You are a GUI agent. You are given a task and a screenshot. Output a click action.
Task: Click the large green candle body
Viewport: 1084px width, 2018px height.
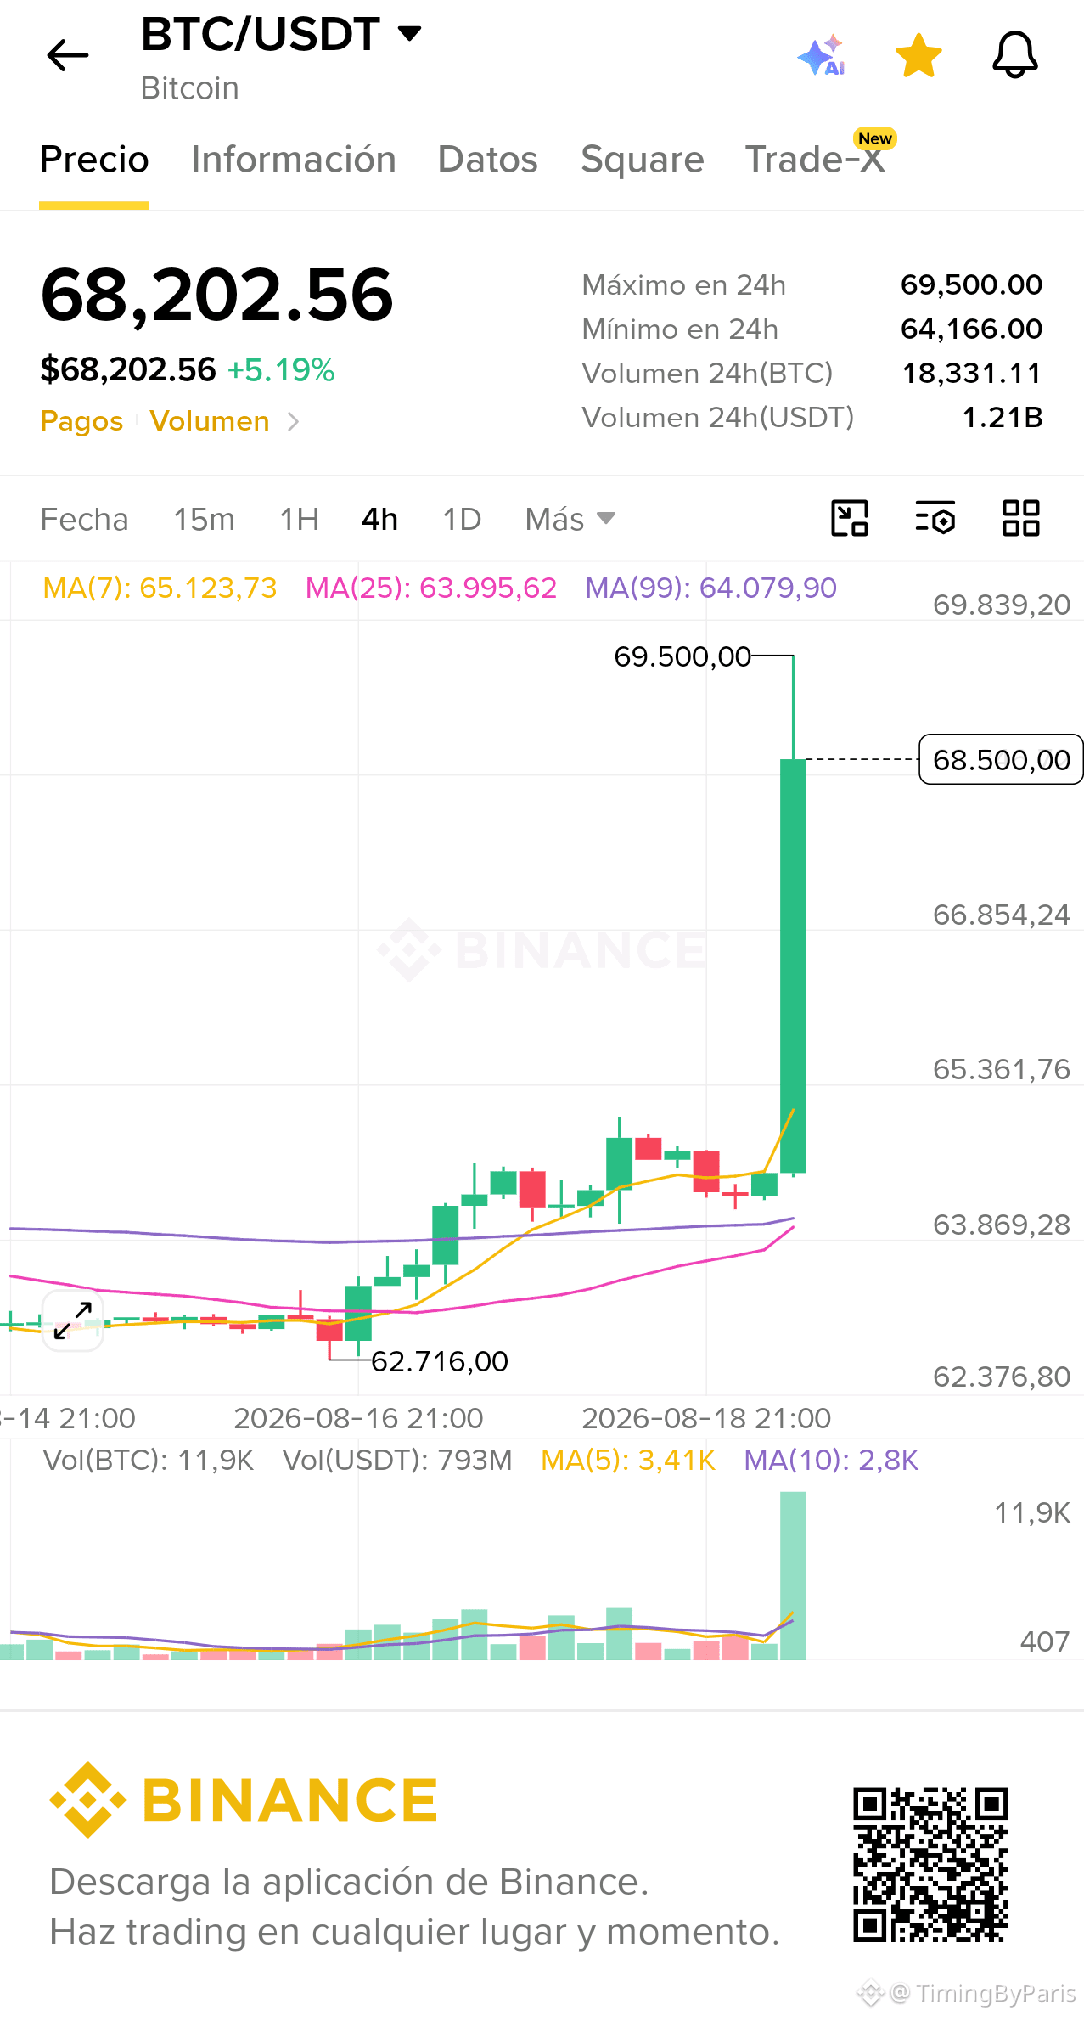point(793,966)
